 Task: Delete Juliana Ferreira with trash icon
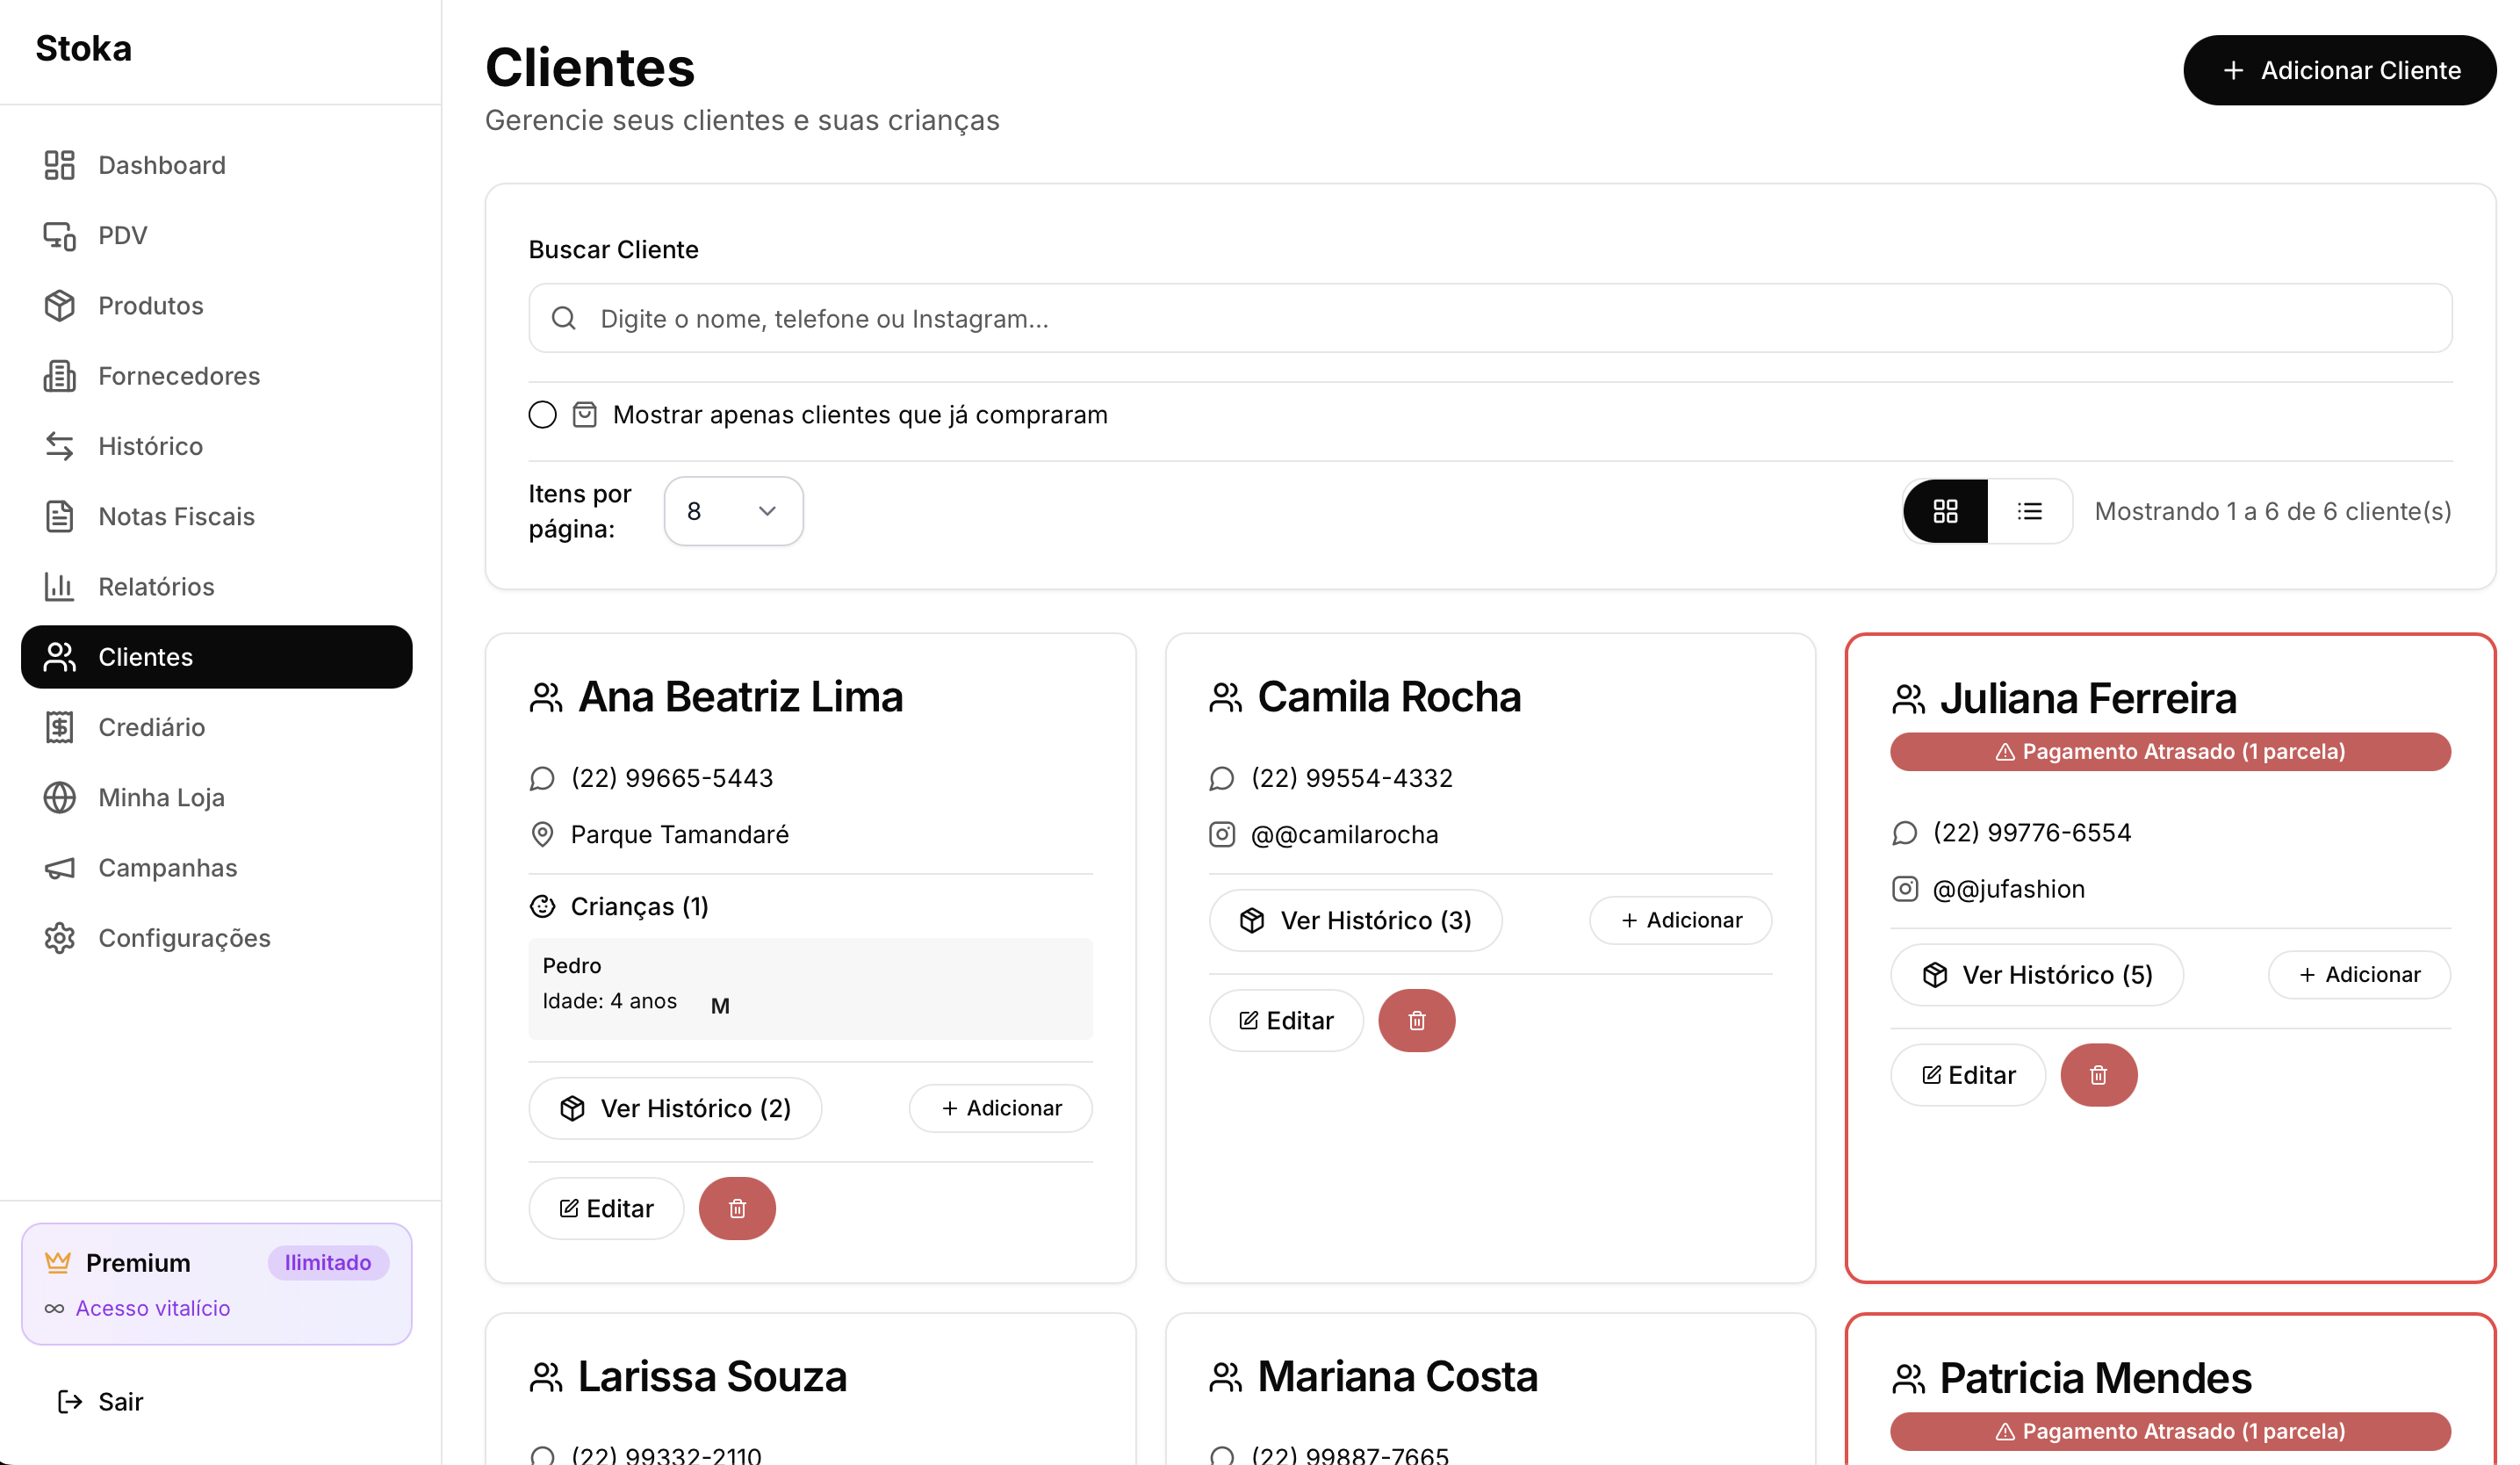(2099, 1074)
